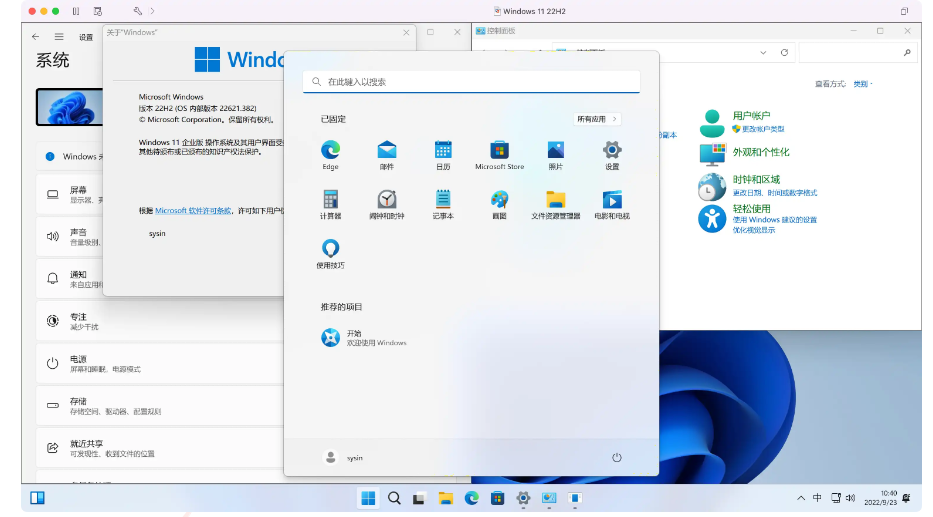
Task: Open recommended item 开始 Get Started
Action: click(x=364, y=337)
